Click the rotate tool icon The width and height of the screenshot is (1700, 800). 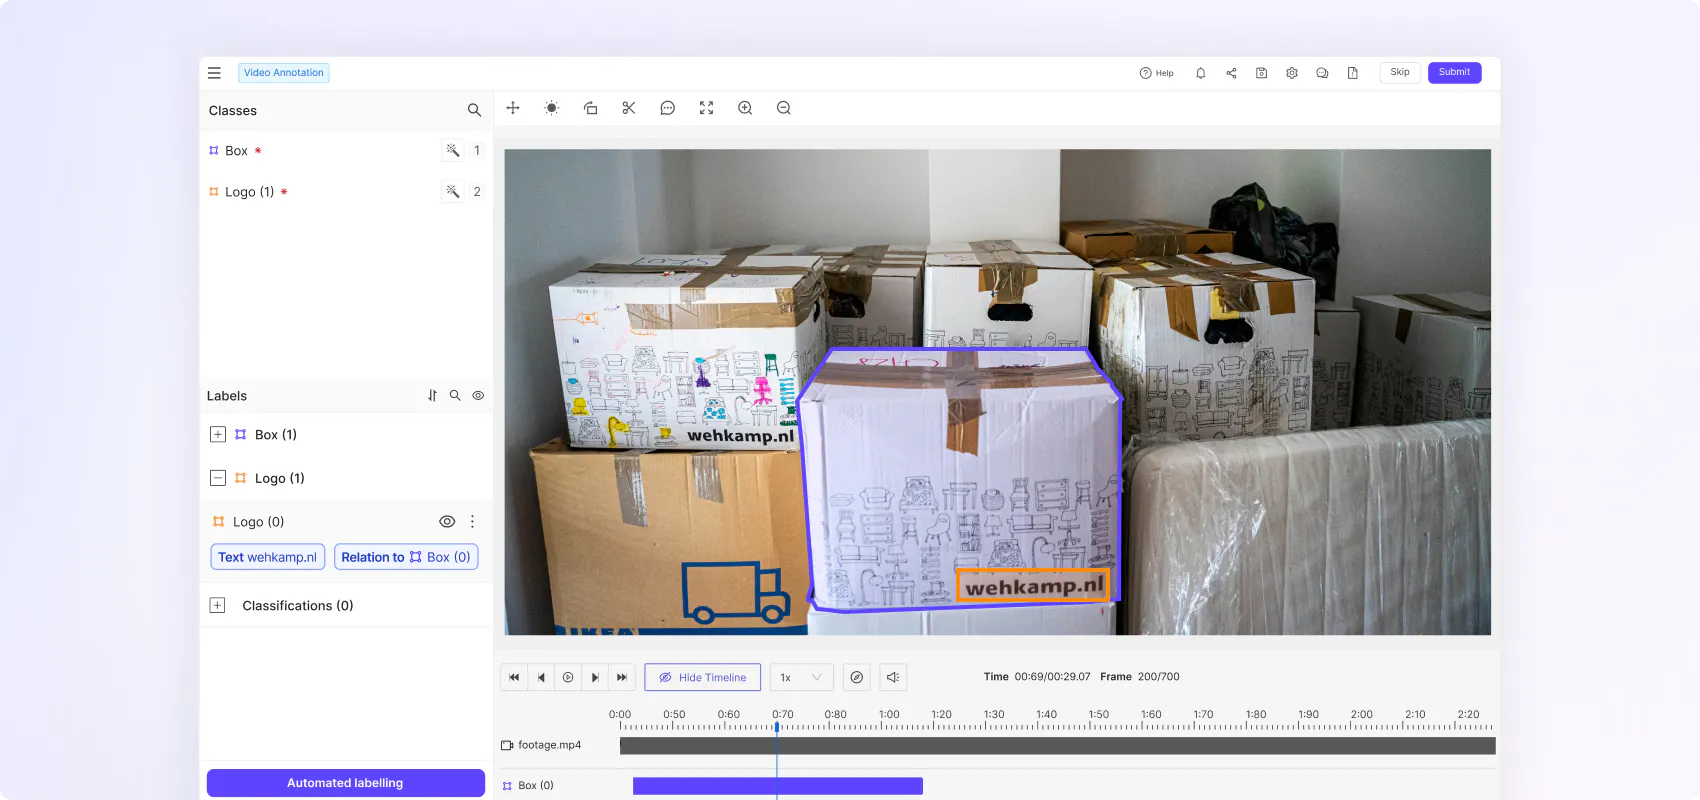click(590, 108)
